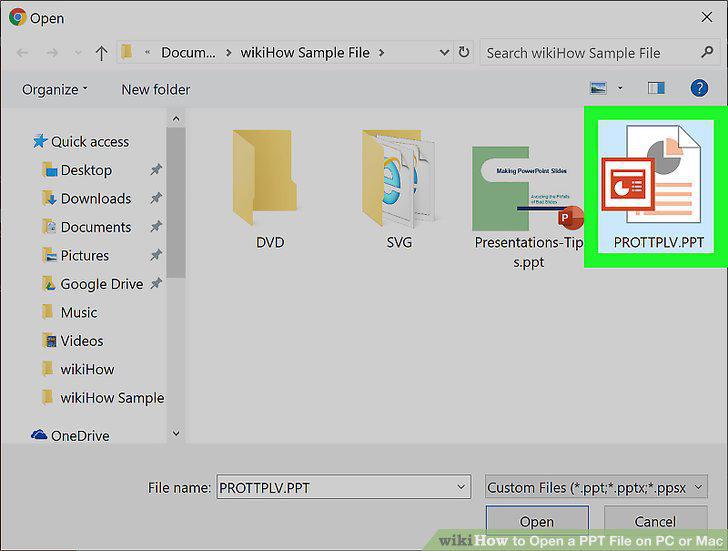The height and width of the screenshot is (551, 728).
Task: Unpin Downloads using its pin icon
Action: (x=156, y=198)
